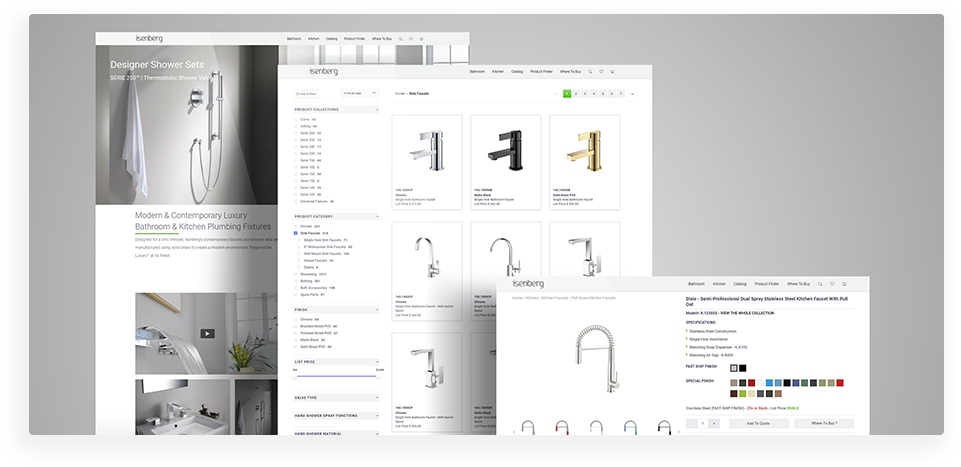This screenshot has width=961, height=467.
Task: Open the matte black faucet product card
Action: click(506, 162)
